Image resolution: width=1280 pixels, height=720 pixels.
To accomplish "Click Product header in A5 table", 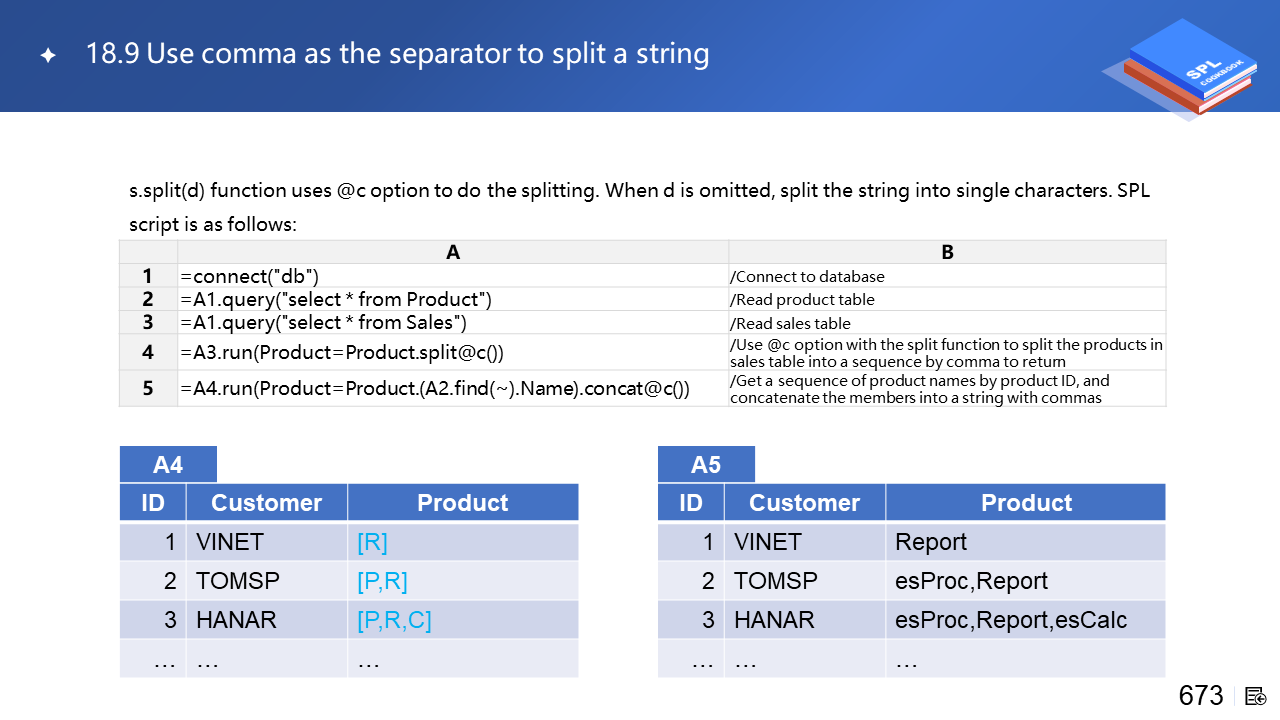I will pos(1026,503).
